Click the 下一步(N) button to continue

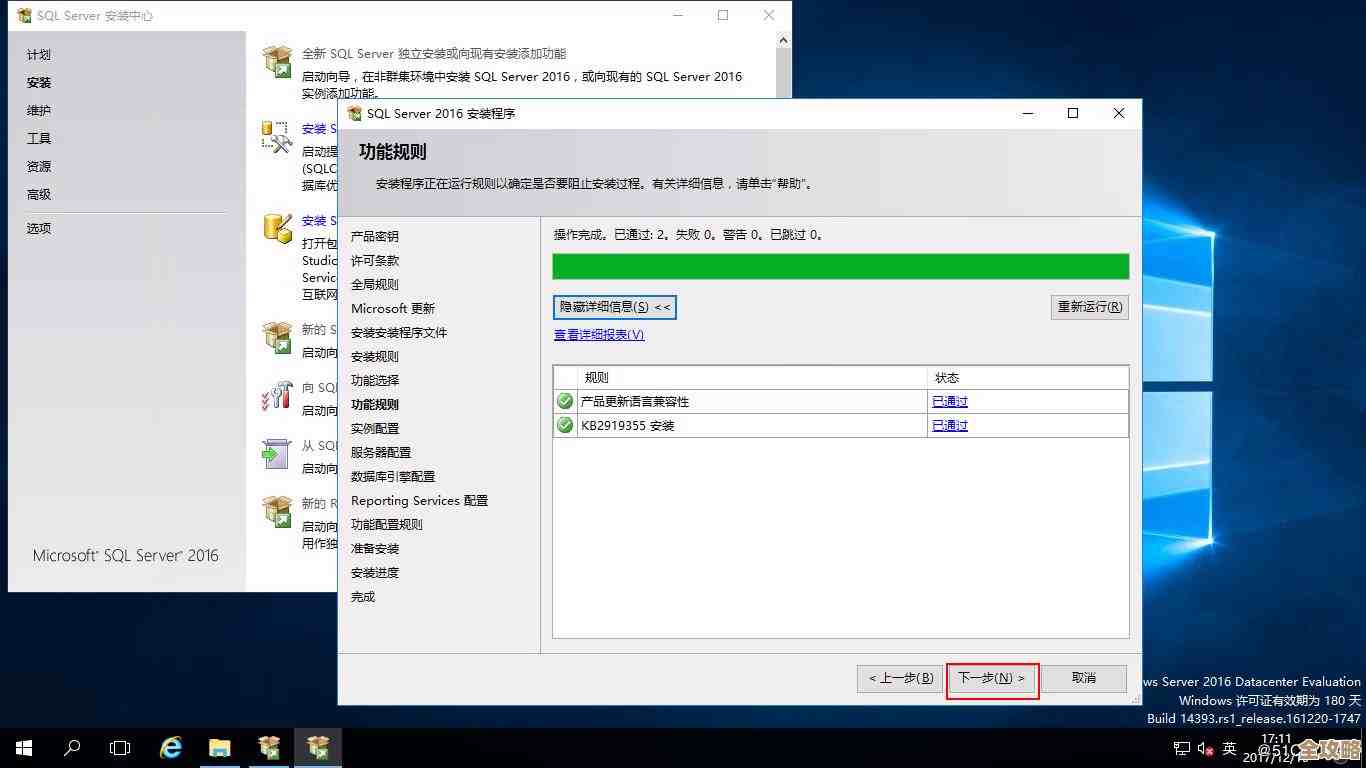tap(991, 678)
